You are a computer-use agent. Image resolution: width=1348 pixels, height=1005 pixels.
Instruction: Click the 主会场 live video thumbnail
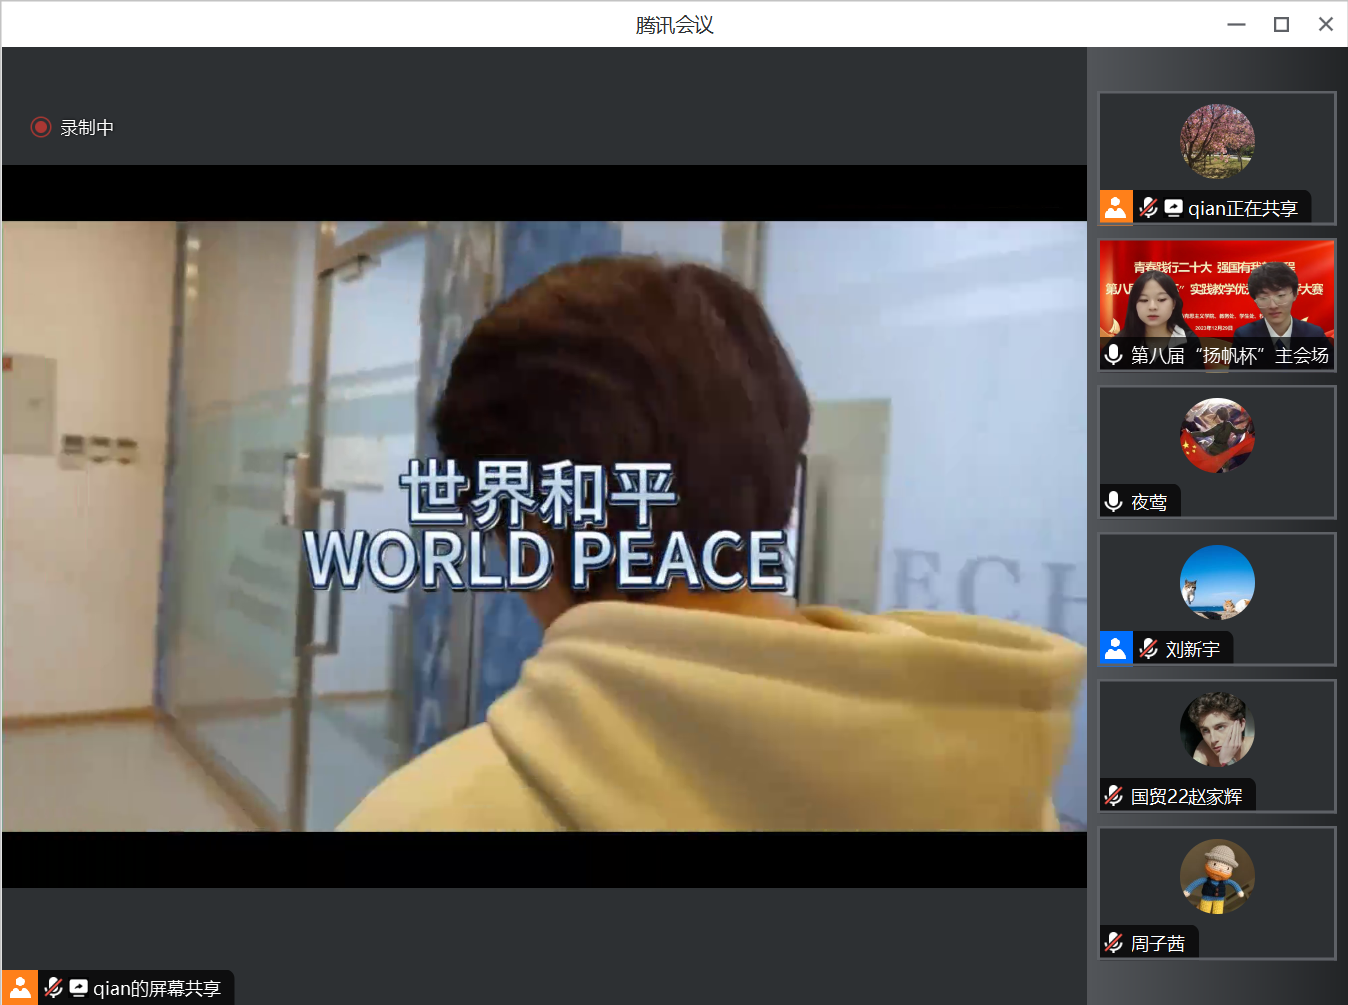pyautogui.click(x=1217, y=300)
